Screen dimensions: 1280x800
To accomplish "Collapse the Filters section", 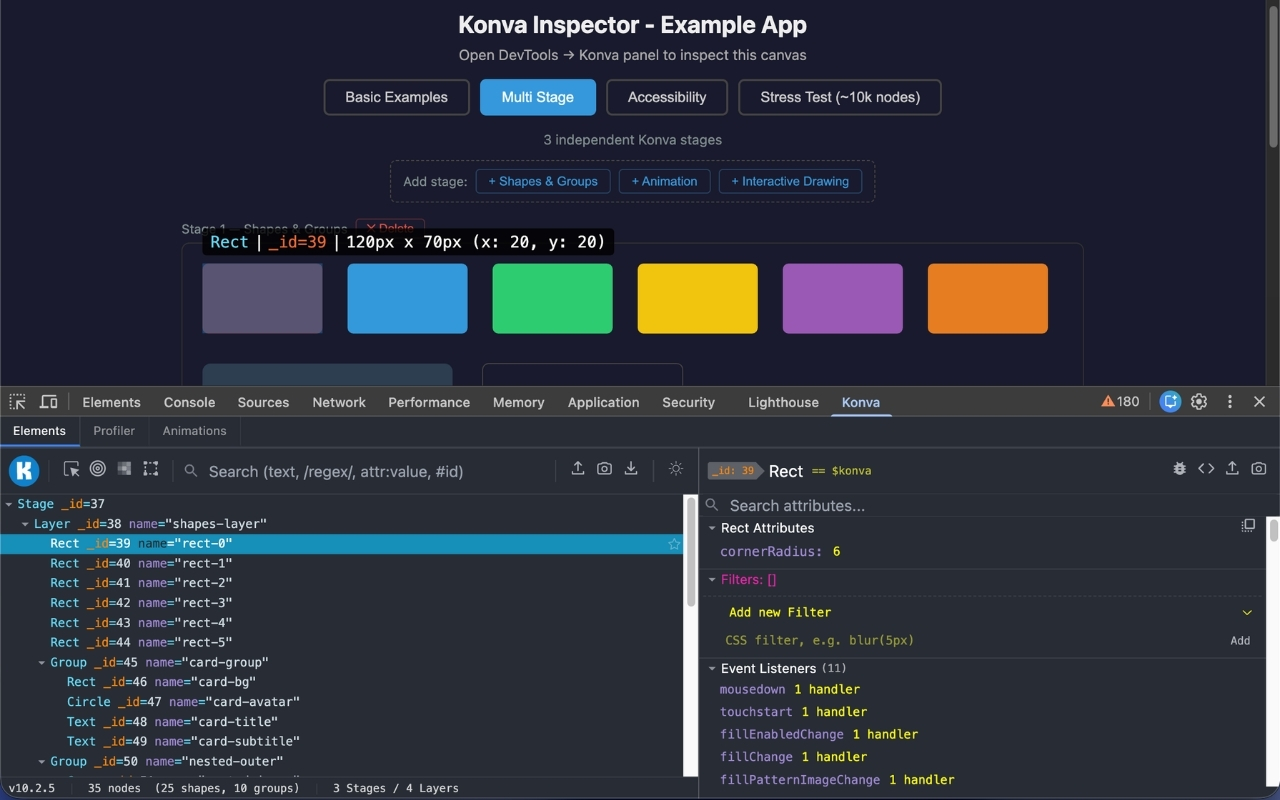I will (x=712, y=580).
